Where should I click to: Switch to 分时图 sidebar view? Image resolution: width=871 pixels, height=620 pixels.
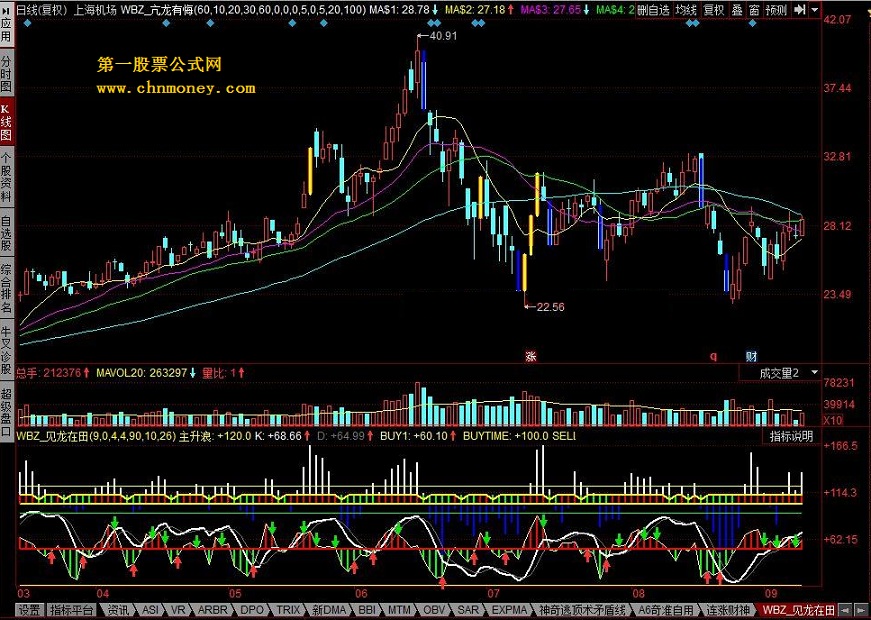point(6,74)
